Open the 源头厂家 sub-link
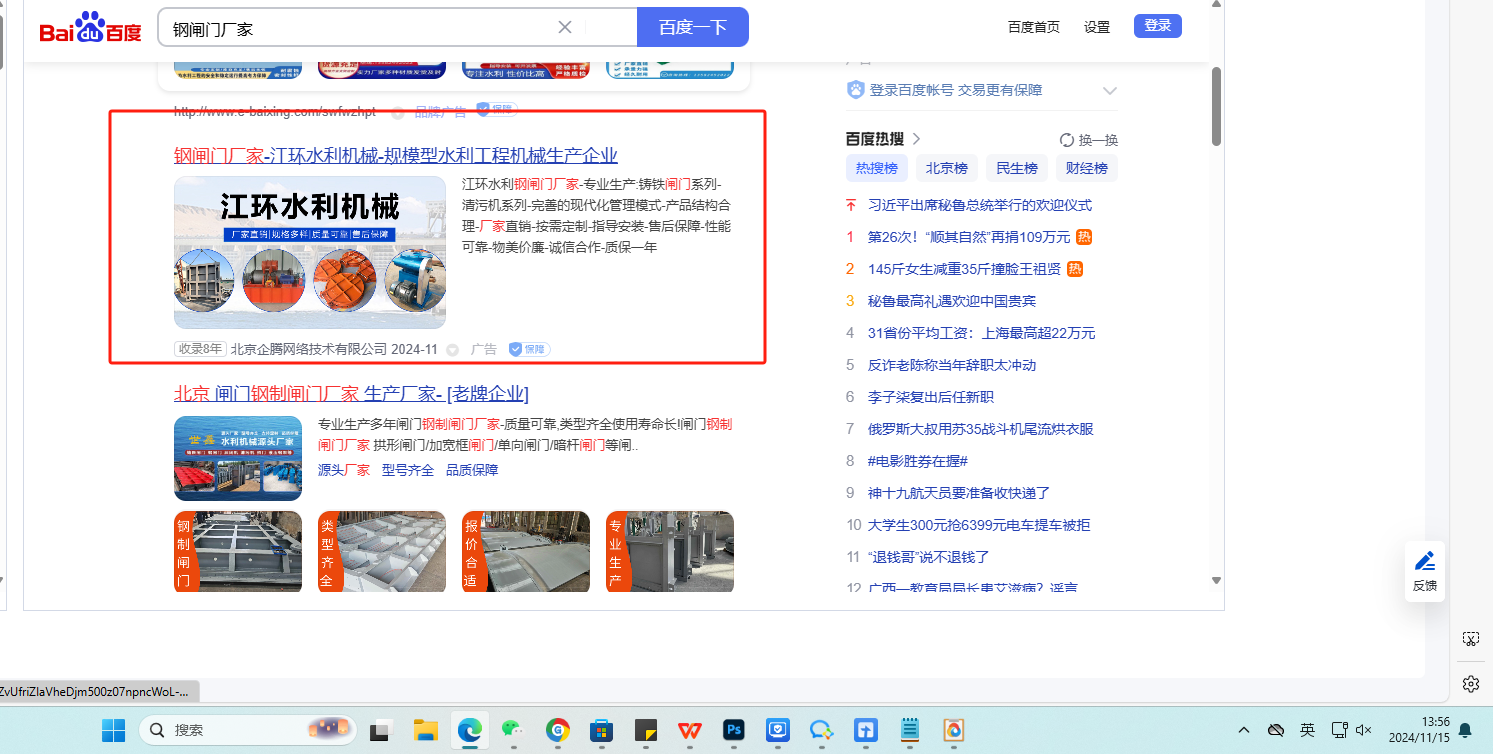This screenshot has width=1493, height=754. point(344,470)
